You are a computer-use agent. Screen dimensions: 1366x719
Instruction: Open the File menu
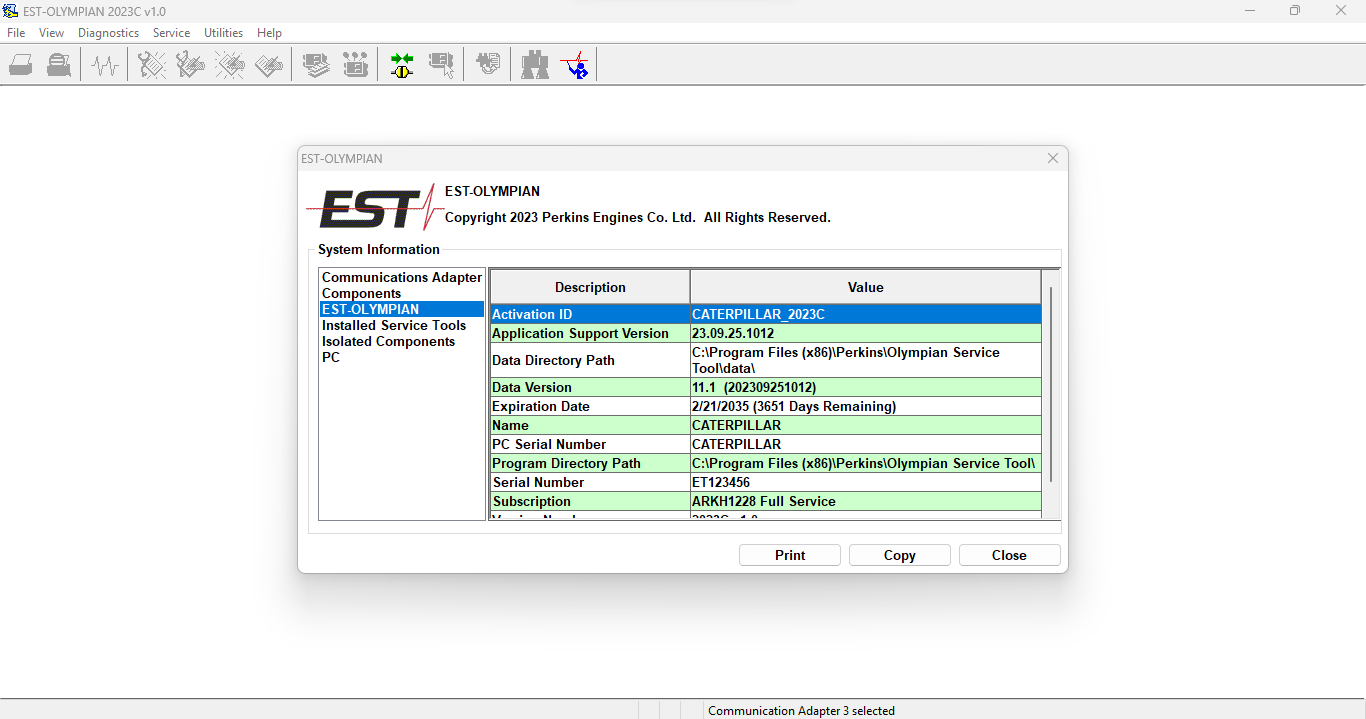coord(16,33)
